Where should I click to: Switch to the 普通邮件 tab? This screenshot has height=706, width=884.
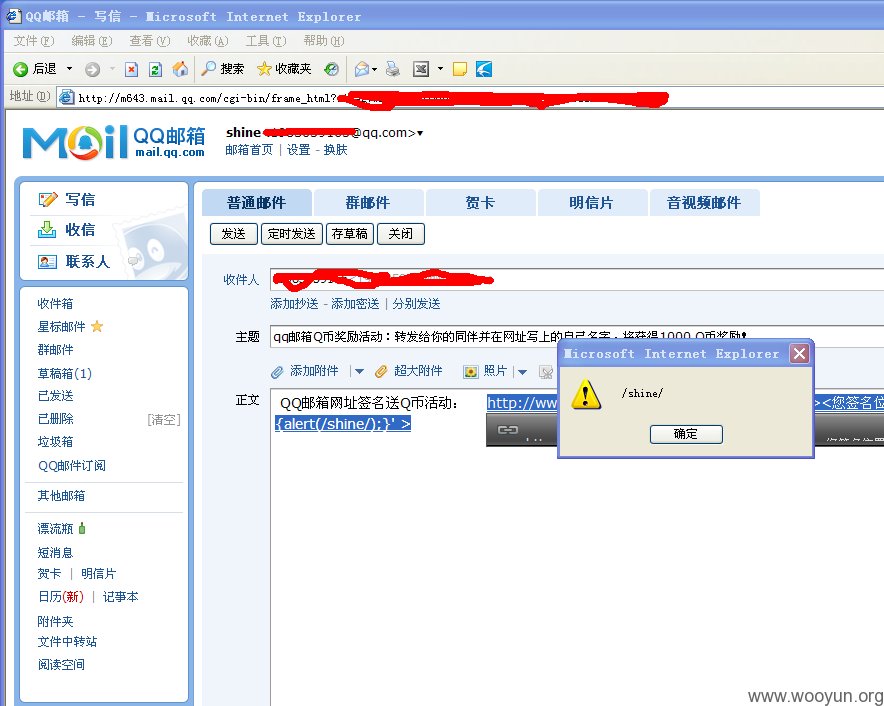click(257, 202)
